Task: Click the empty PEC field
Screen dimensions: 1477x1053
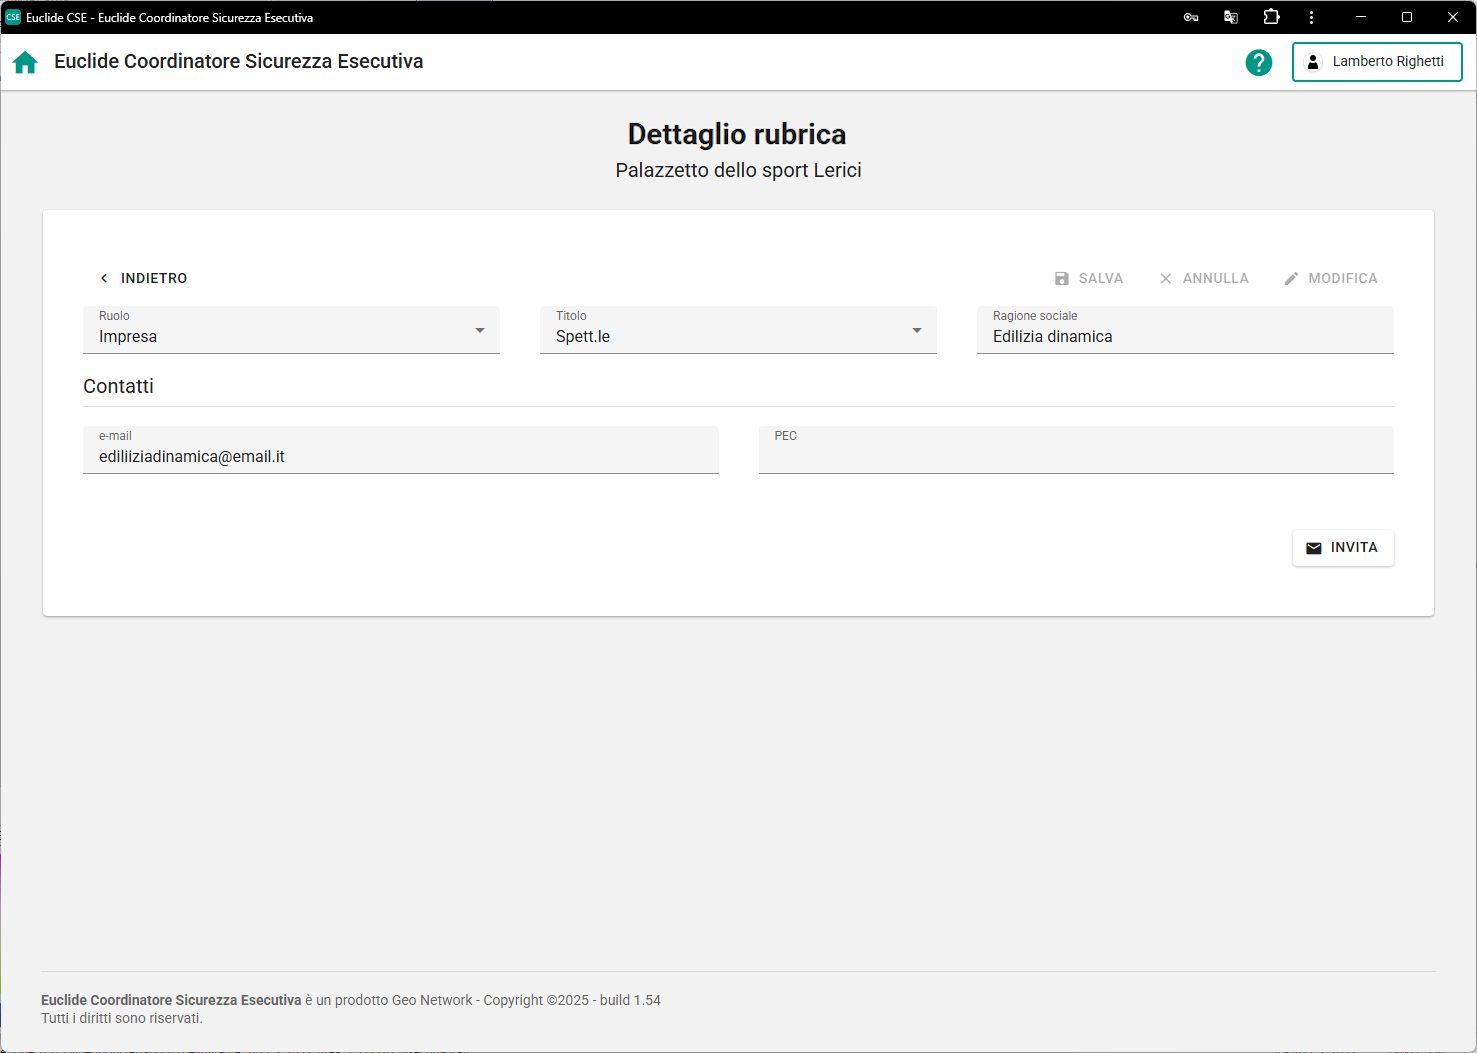Action: pyautogui.click(x=1075, y=456)
